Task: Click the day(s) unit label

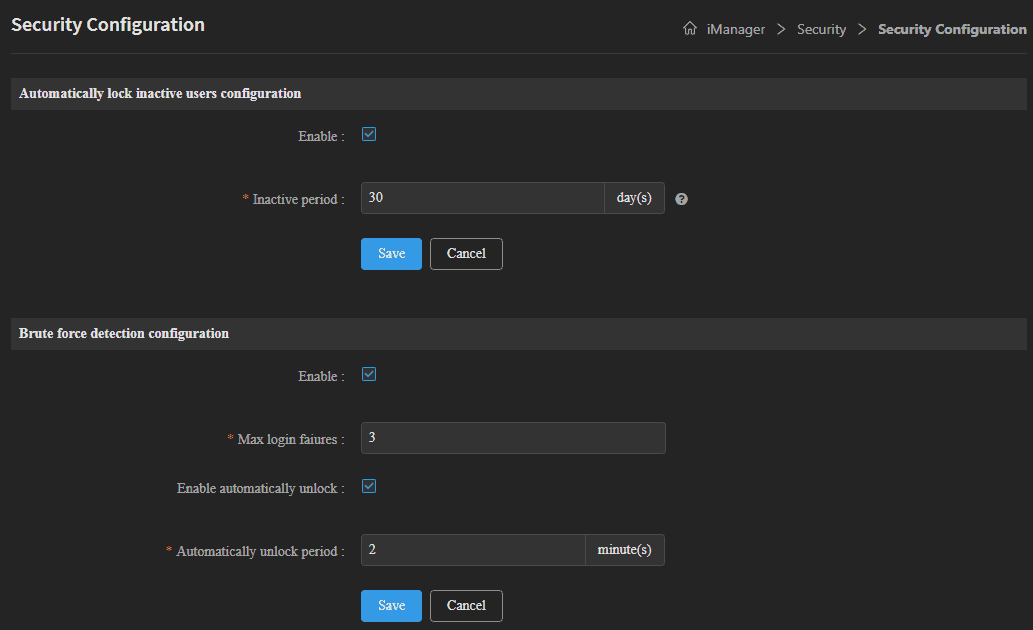Action: [x=634, y=198]
